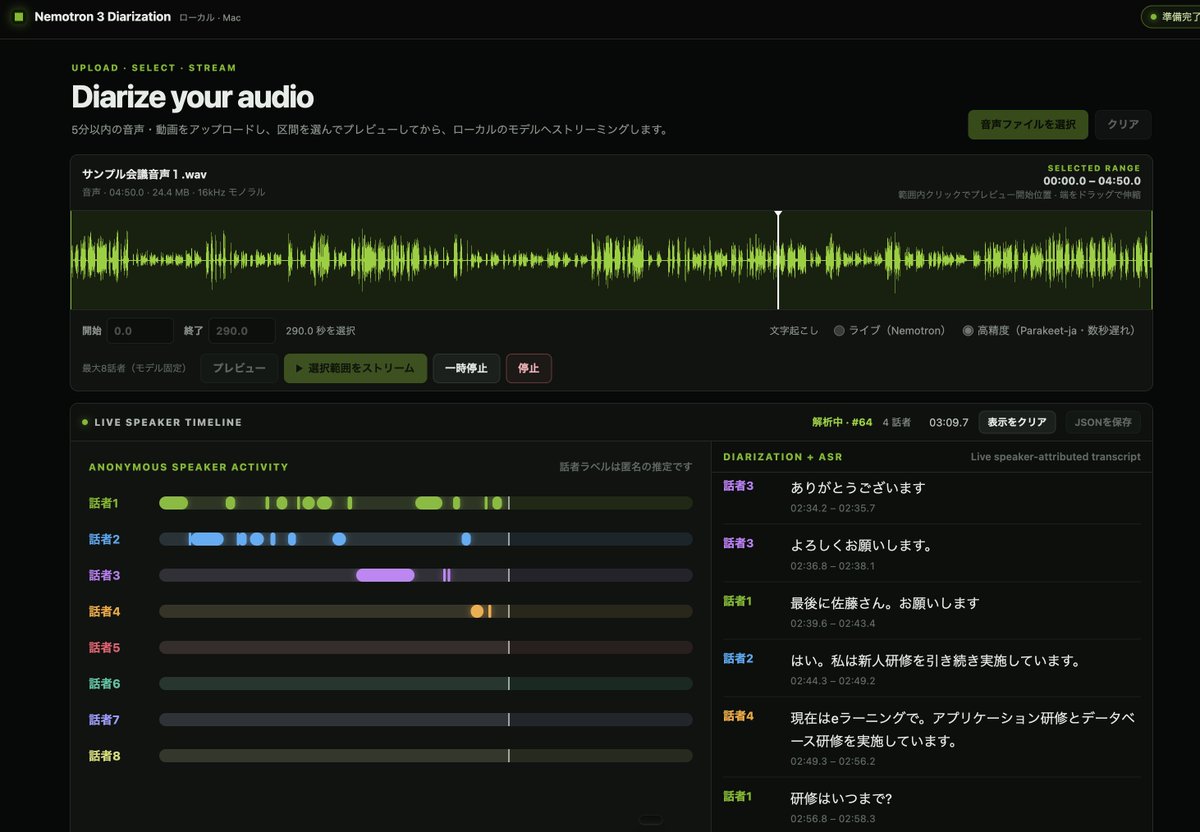Click the selected range value 00:00.0 – 04:50.0
The width and height of the screenshot is (1200, 832).
click(x=1092, y=181)
